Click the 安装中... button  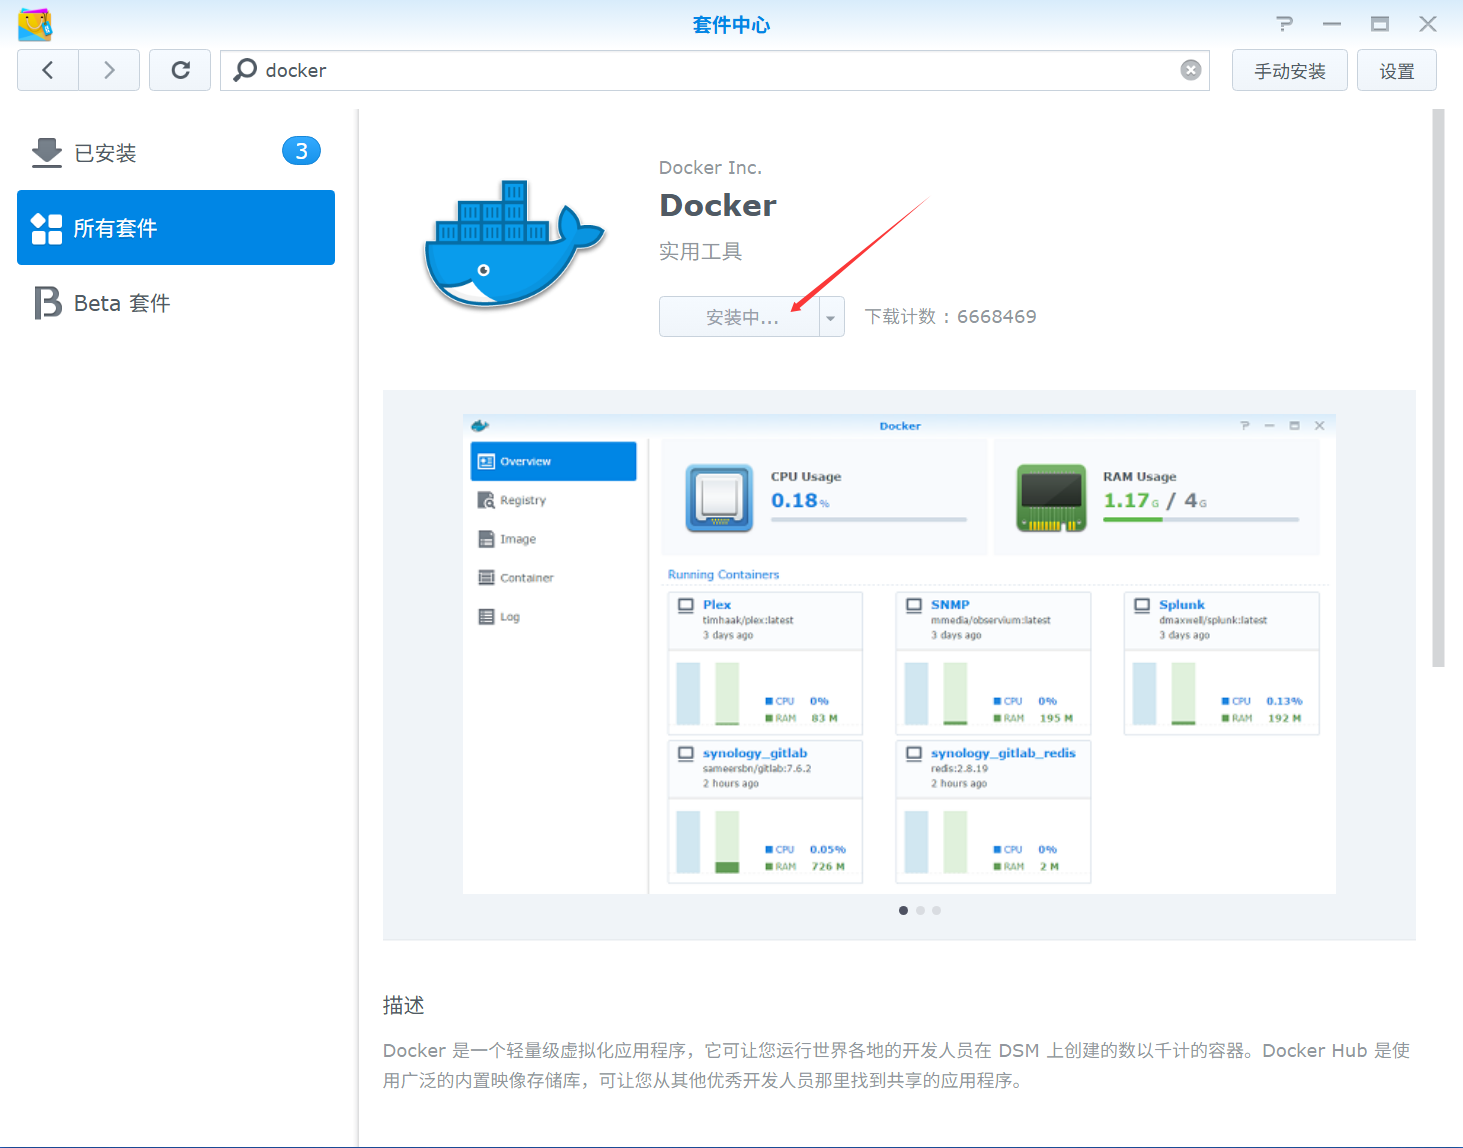[x=739, y=317]
